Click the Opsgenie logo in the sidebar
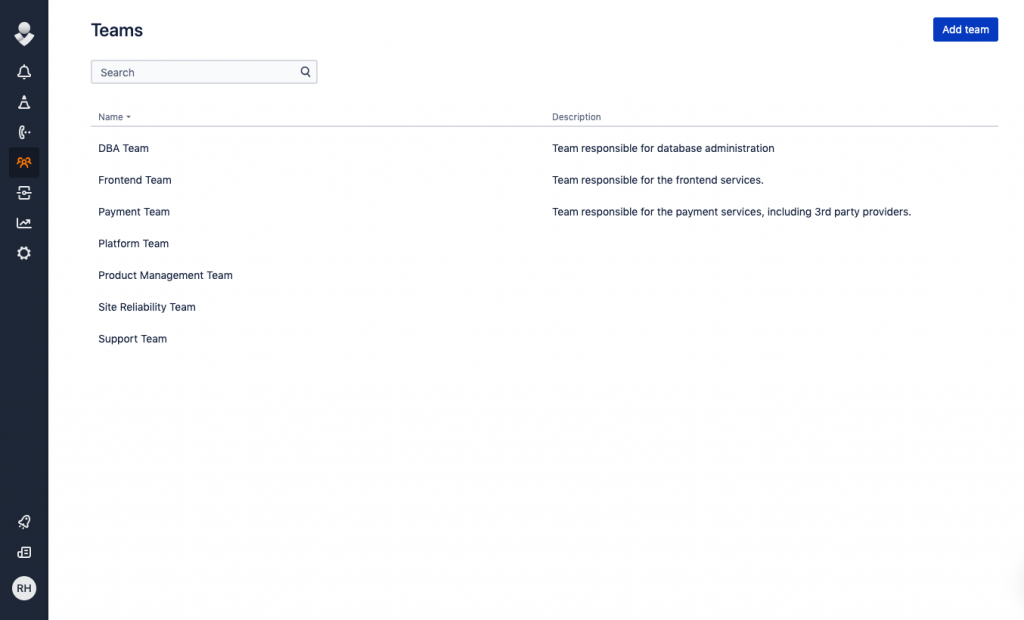Screen dimensions: 1024x620 point(24,34)
